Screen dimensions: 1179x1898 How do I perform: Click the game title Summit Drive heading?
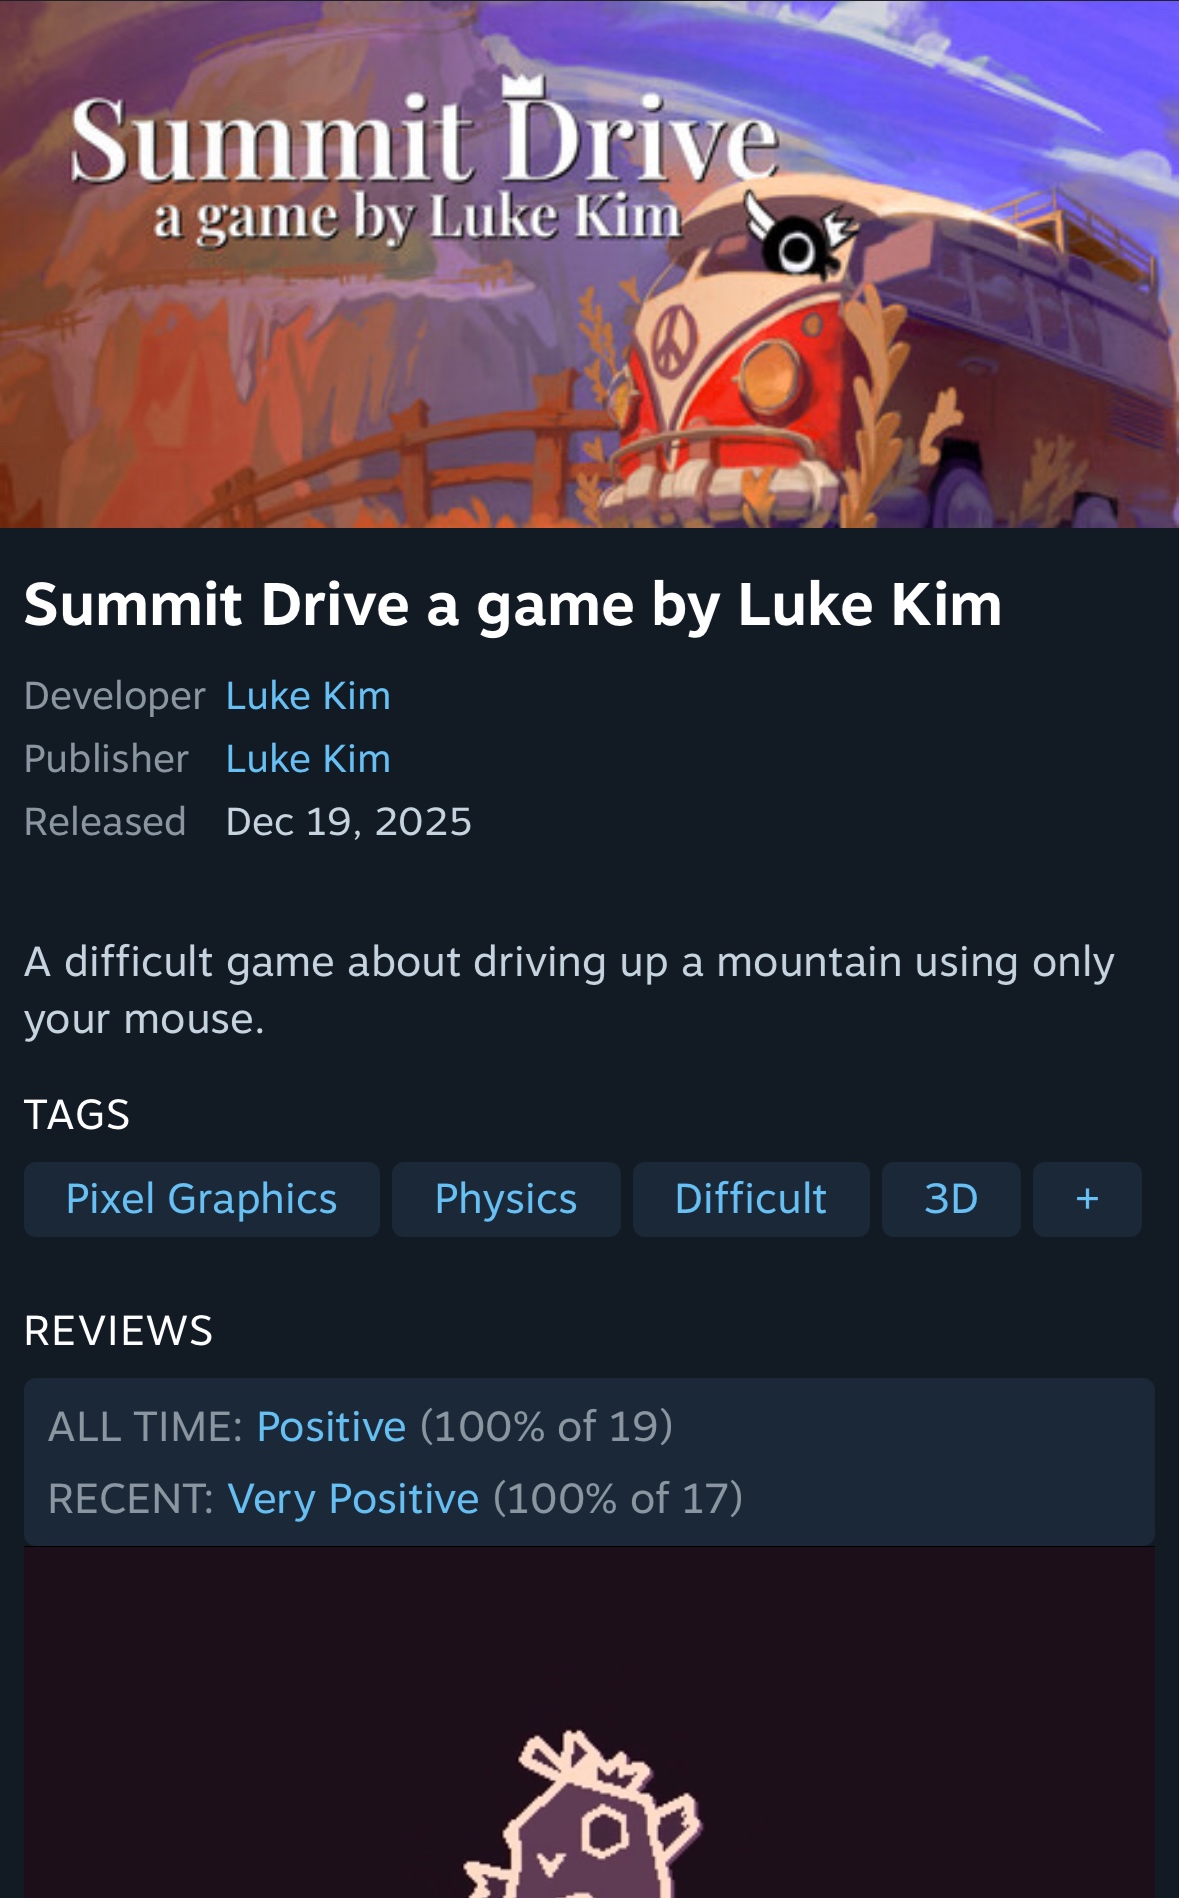(x=512, y=605)
